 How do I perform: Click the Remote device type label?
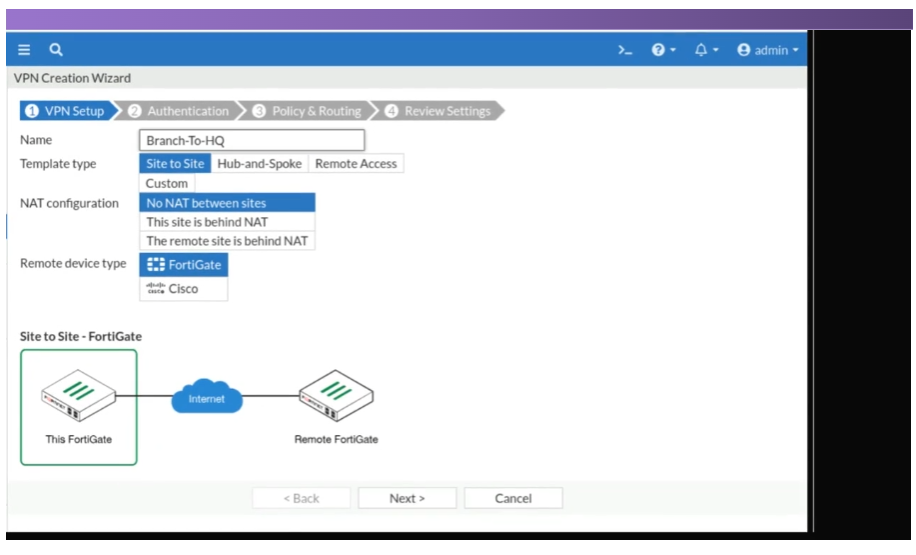[73, 263]
